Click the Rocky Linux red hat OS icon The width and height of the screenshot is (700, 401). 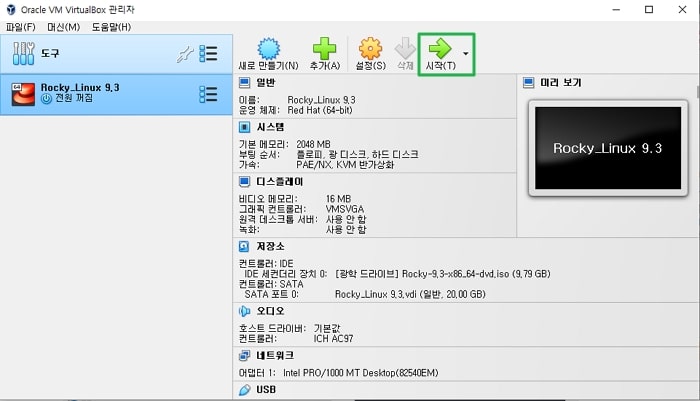(x=23, y=94)
